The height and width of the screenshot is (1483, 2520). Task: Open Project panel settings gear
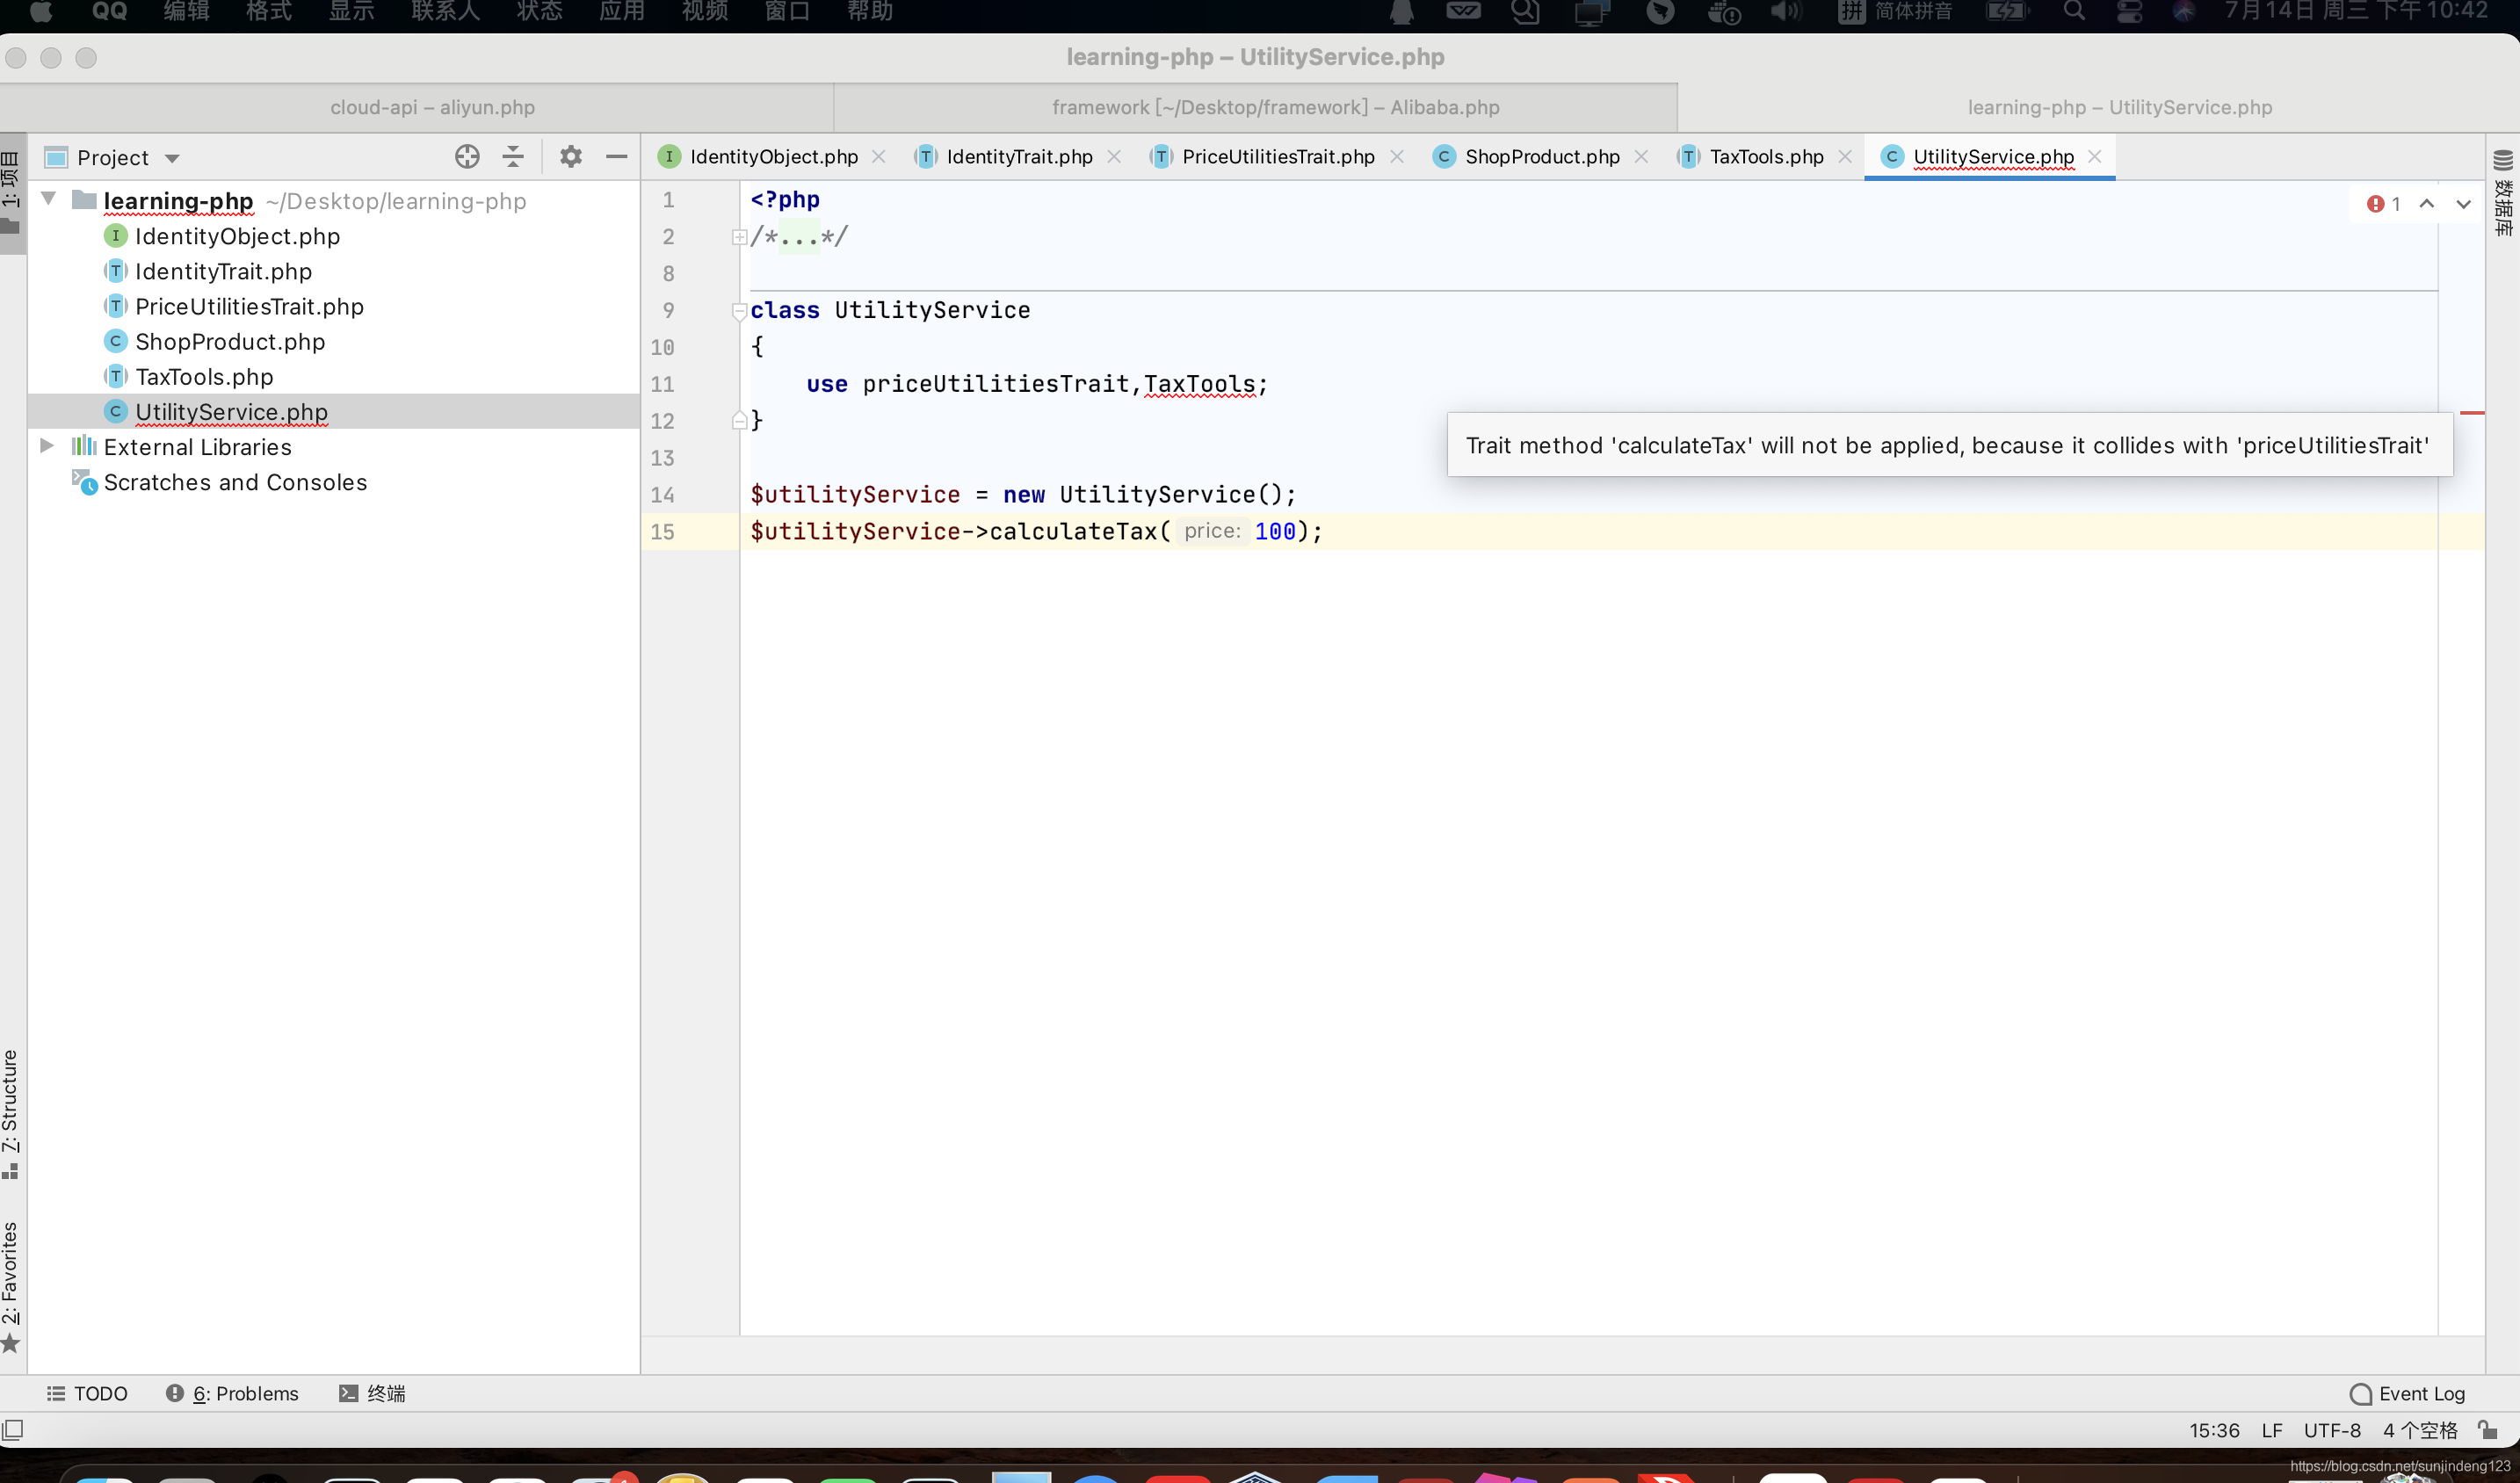(x=571, y=157)
